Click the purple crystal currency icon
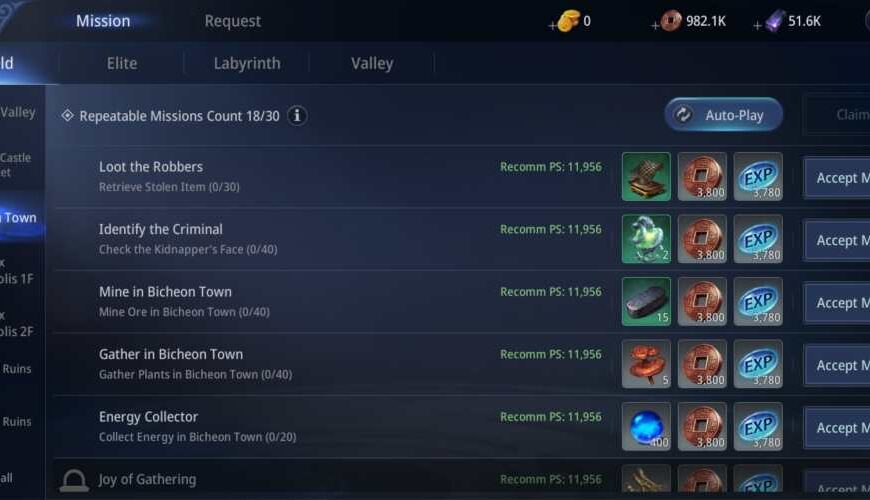Viewport: 870px width, 500px height. [774, 21]
